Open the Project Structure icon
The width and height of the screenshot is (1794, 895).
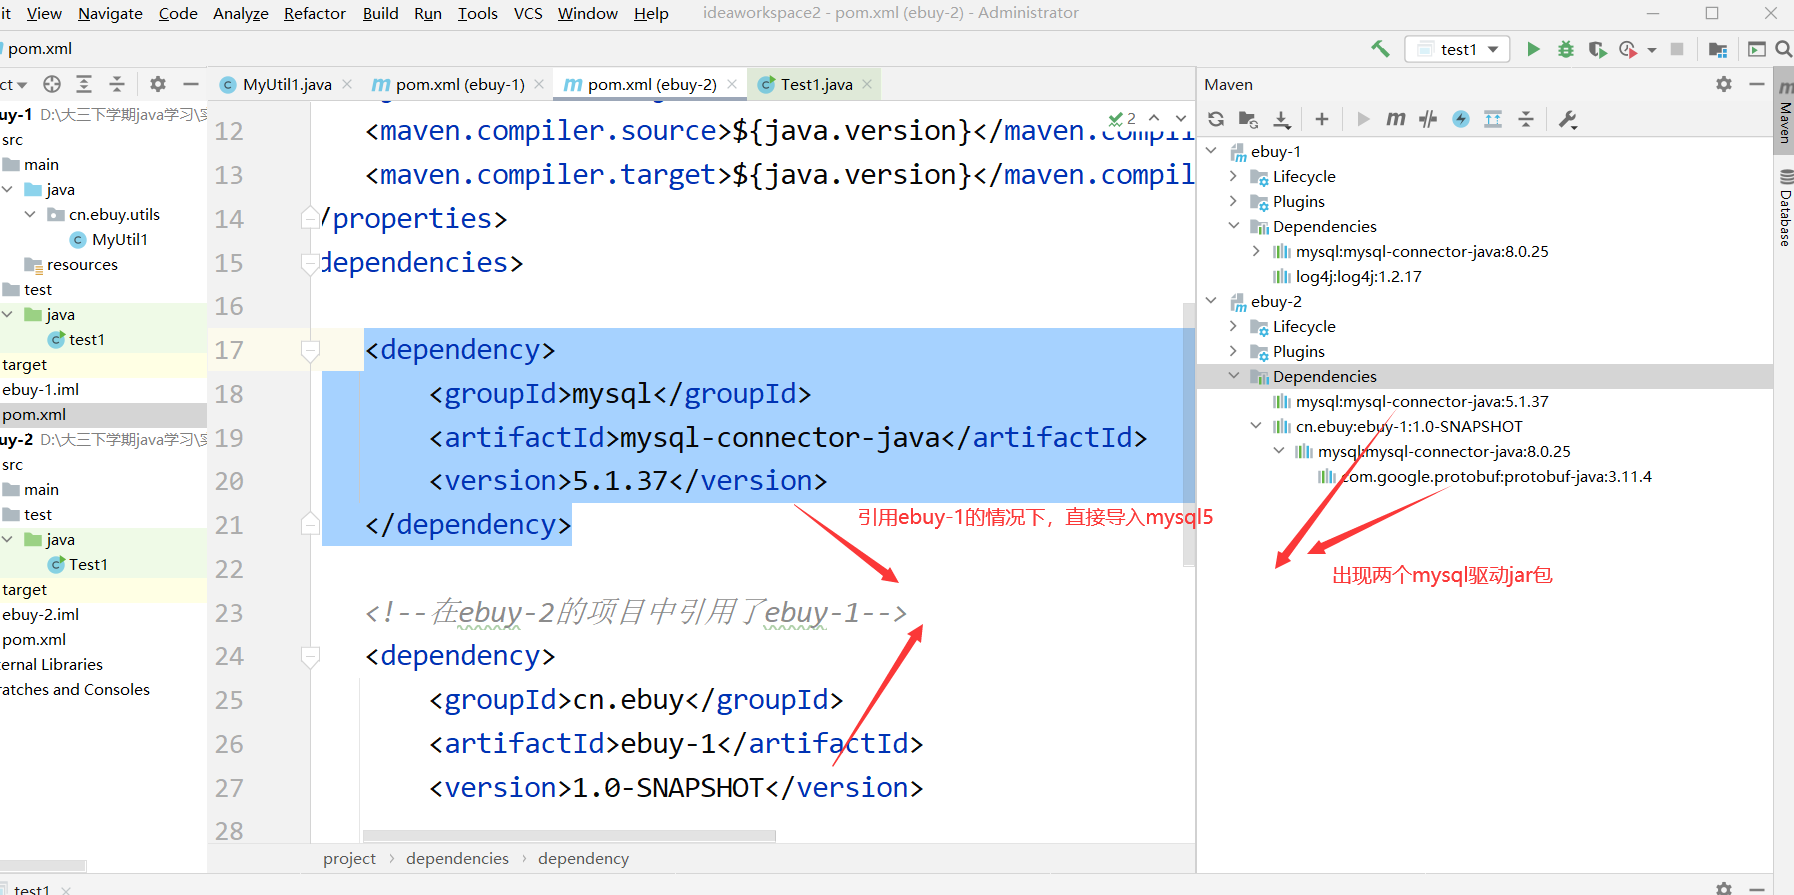click(x=1718, y=49)
